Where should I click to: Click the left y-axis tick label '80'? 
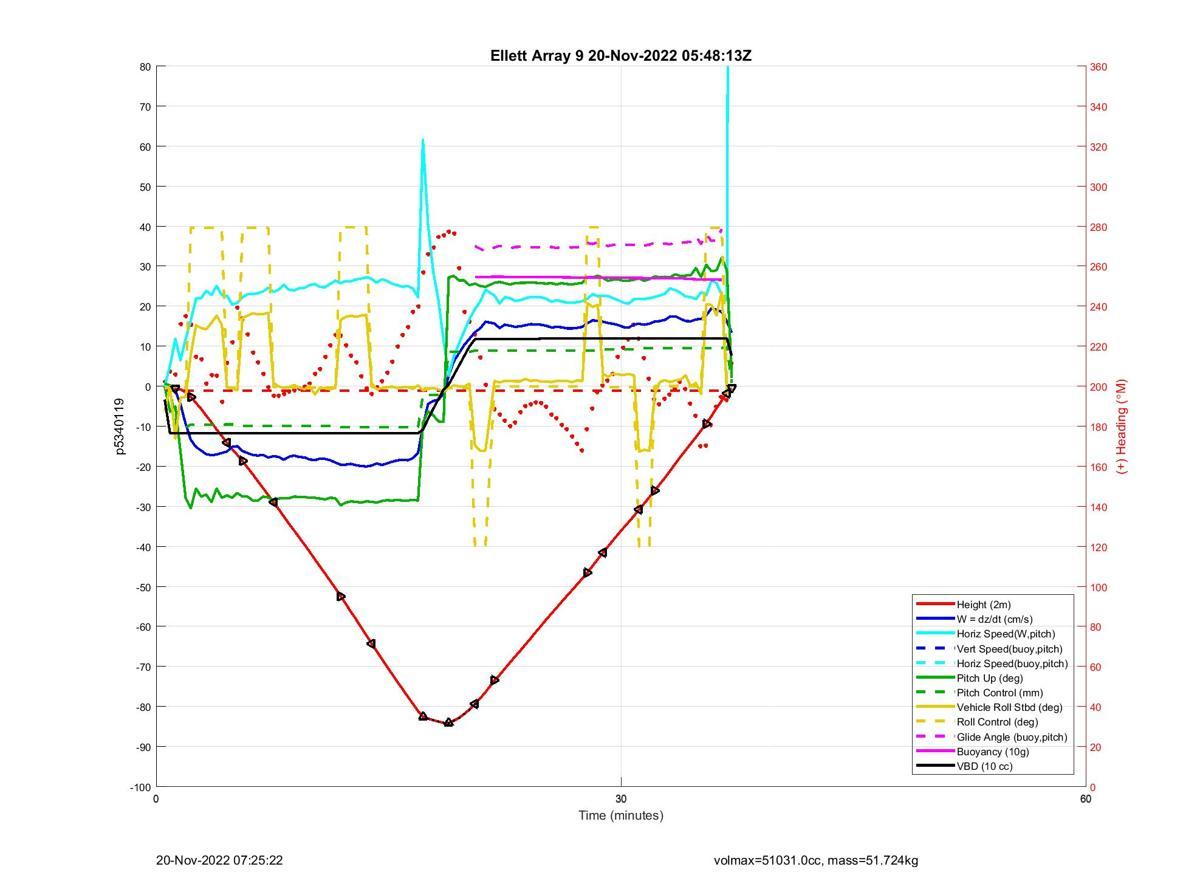click(145, 67)
